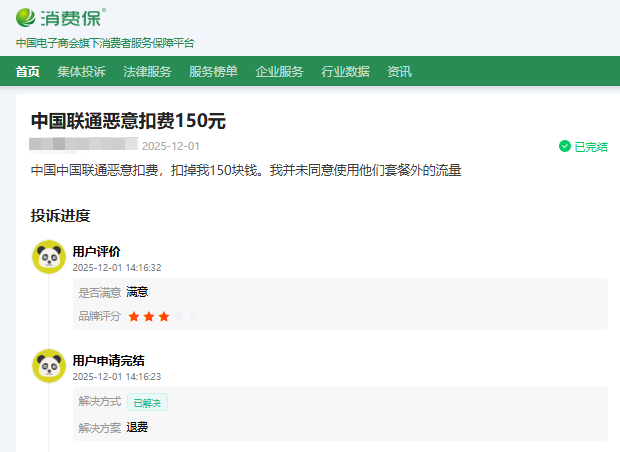This screenshot has height=452, width=620.
Task: Open the 集体投诉 navigation item
Action: coord(81,71)
